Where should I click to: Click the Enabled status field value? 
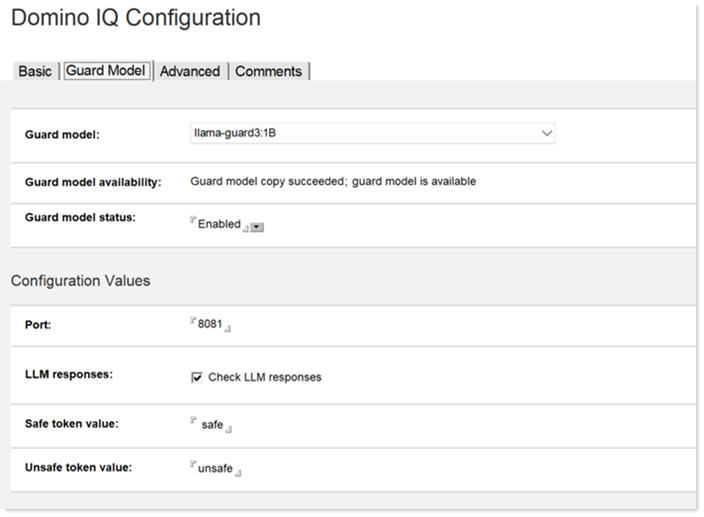219,224
